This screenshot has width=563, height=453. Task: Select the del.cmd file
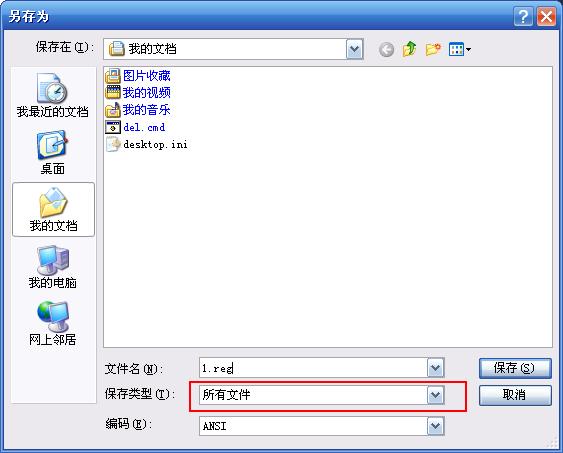click(135, 127)
